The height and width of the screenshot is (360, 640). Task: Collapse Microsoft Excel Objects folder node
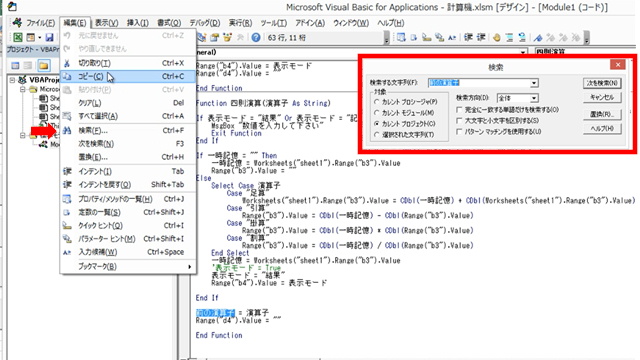click(23, 89)
